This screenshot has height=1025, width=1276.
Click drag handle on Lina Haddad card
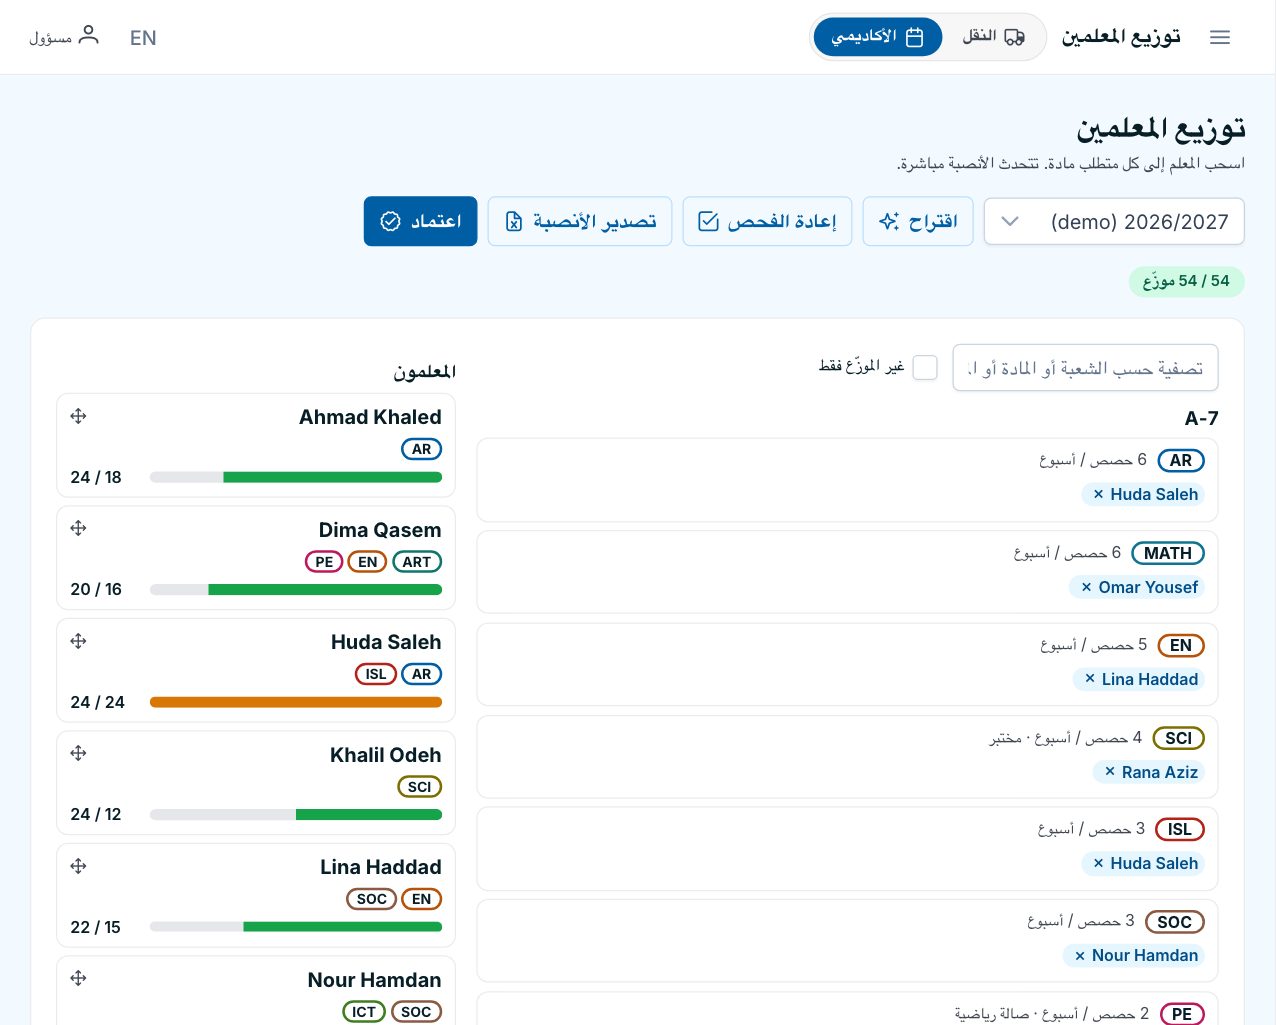pyautogui.click(x=79, y=866)
